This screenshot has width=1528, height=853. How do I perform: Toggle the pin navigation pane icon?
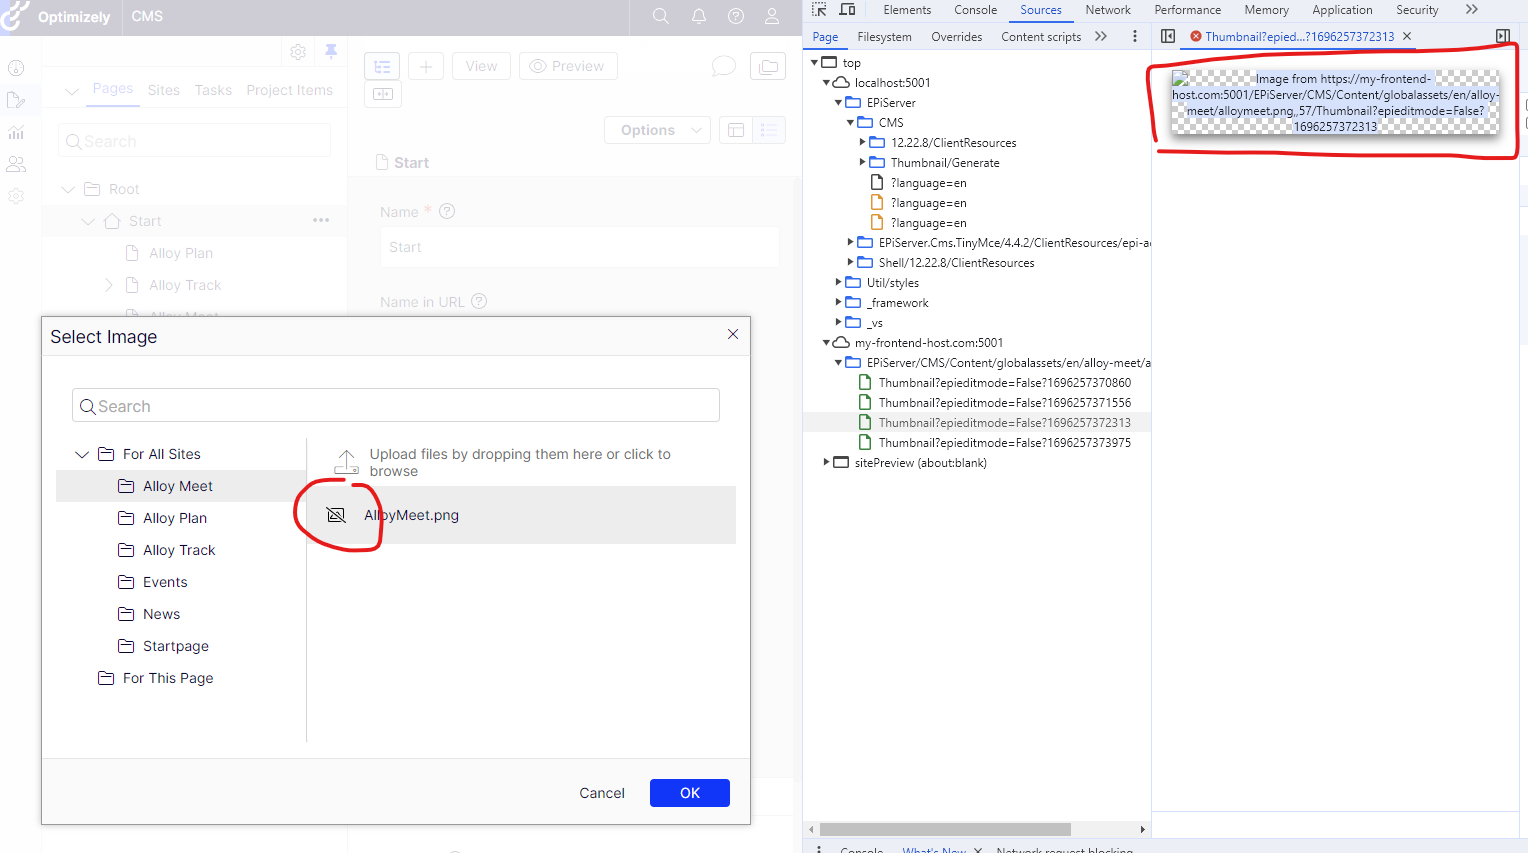[x=331, y=51]
